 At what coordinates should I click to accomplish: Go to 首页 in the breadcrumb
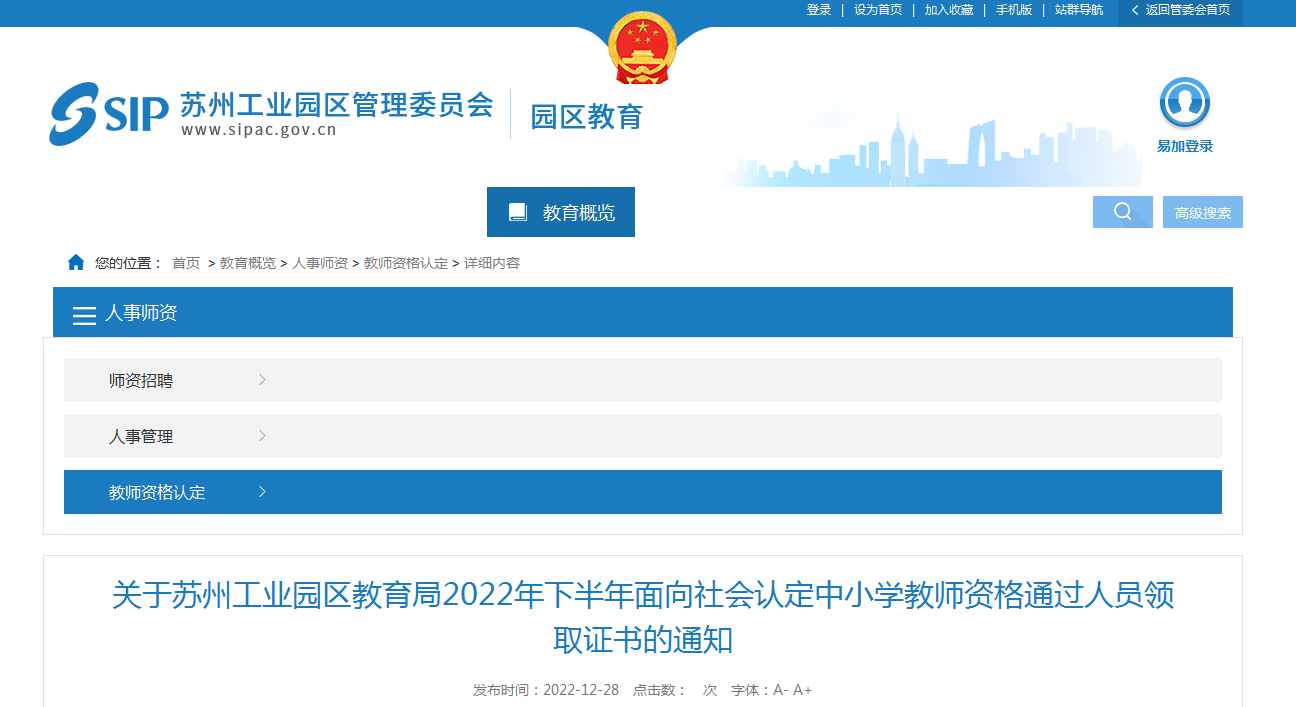(x=186, y=263)
